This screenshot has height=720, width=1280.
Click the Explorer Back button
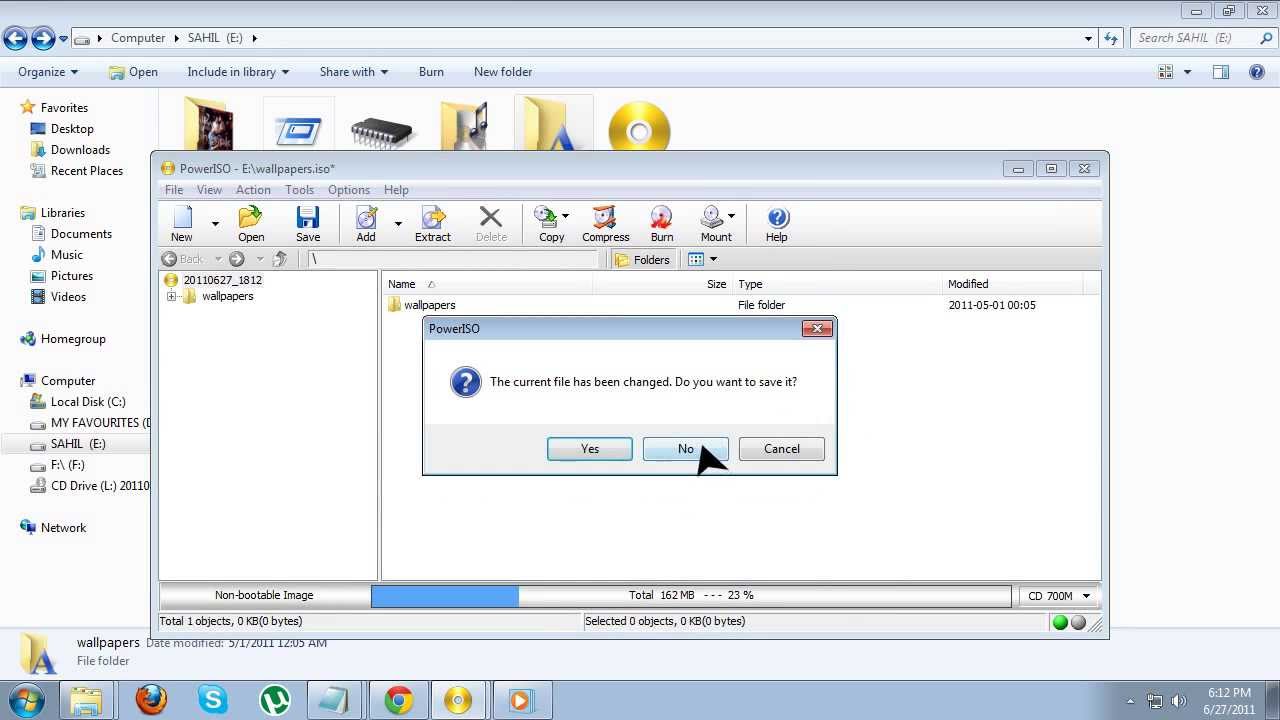point(15,38)
